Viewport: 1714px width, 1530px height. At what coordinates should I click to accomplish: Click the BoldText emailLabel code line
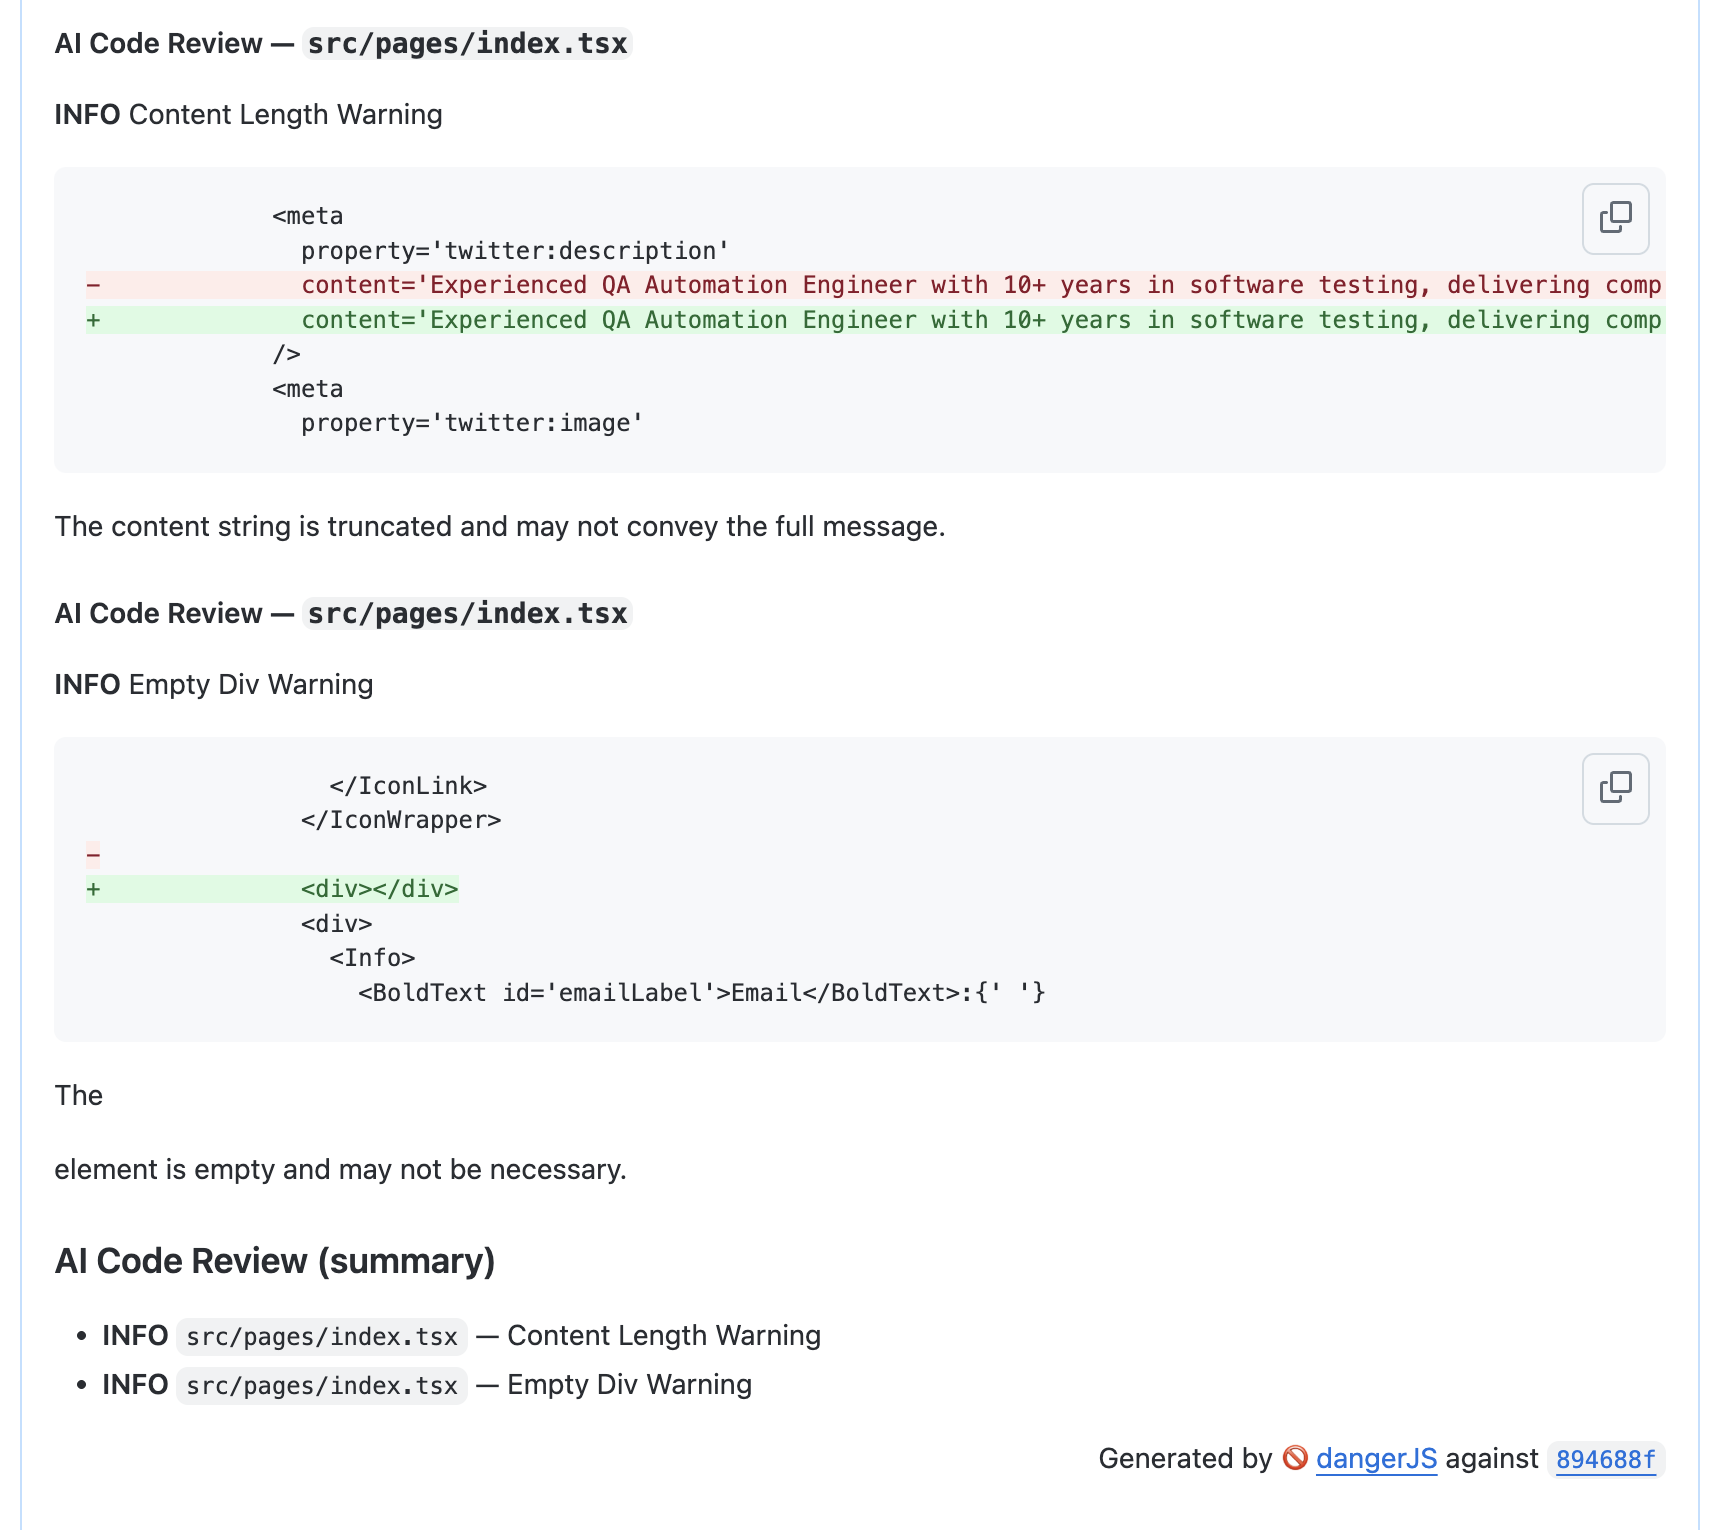click(x=702, y=993)
